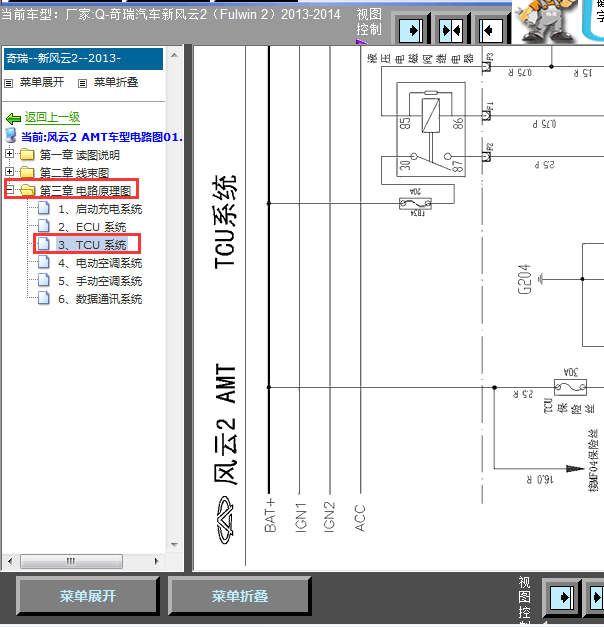The image size is (604, 627).
Task: Select 第三章 电路原理图 folder label
Action: (85, 191)
